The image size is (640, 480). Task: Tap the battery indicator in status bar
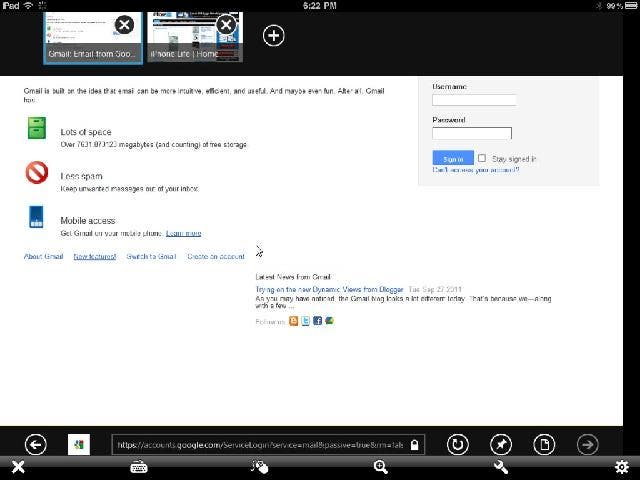pyautogui.click(x=631, y=6)
